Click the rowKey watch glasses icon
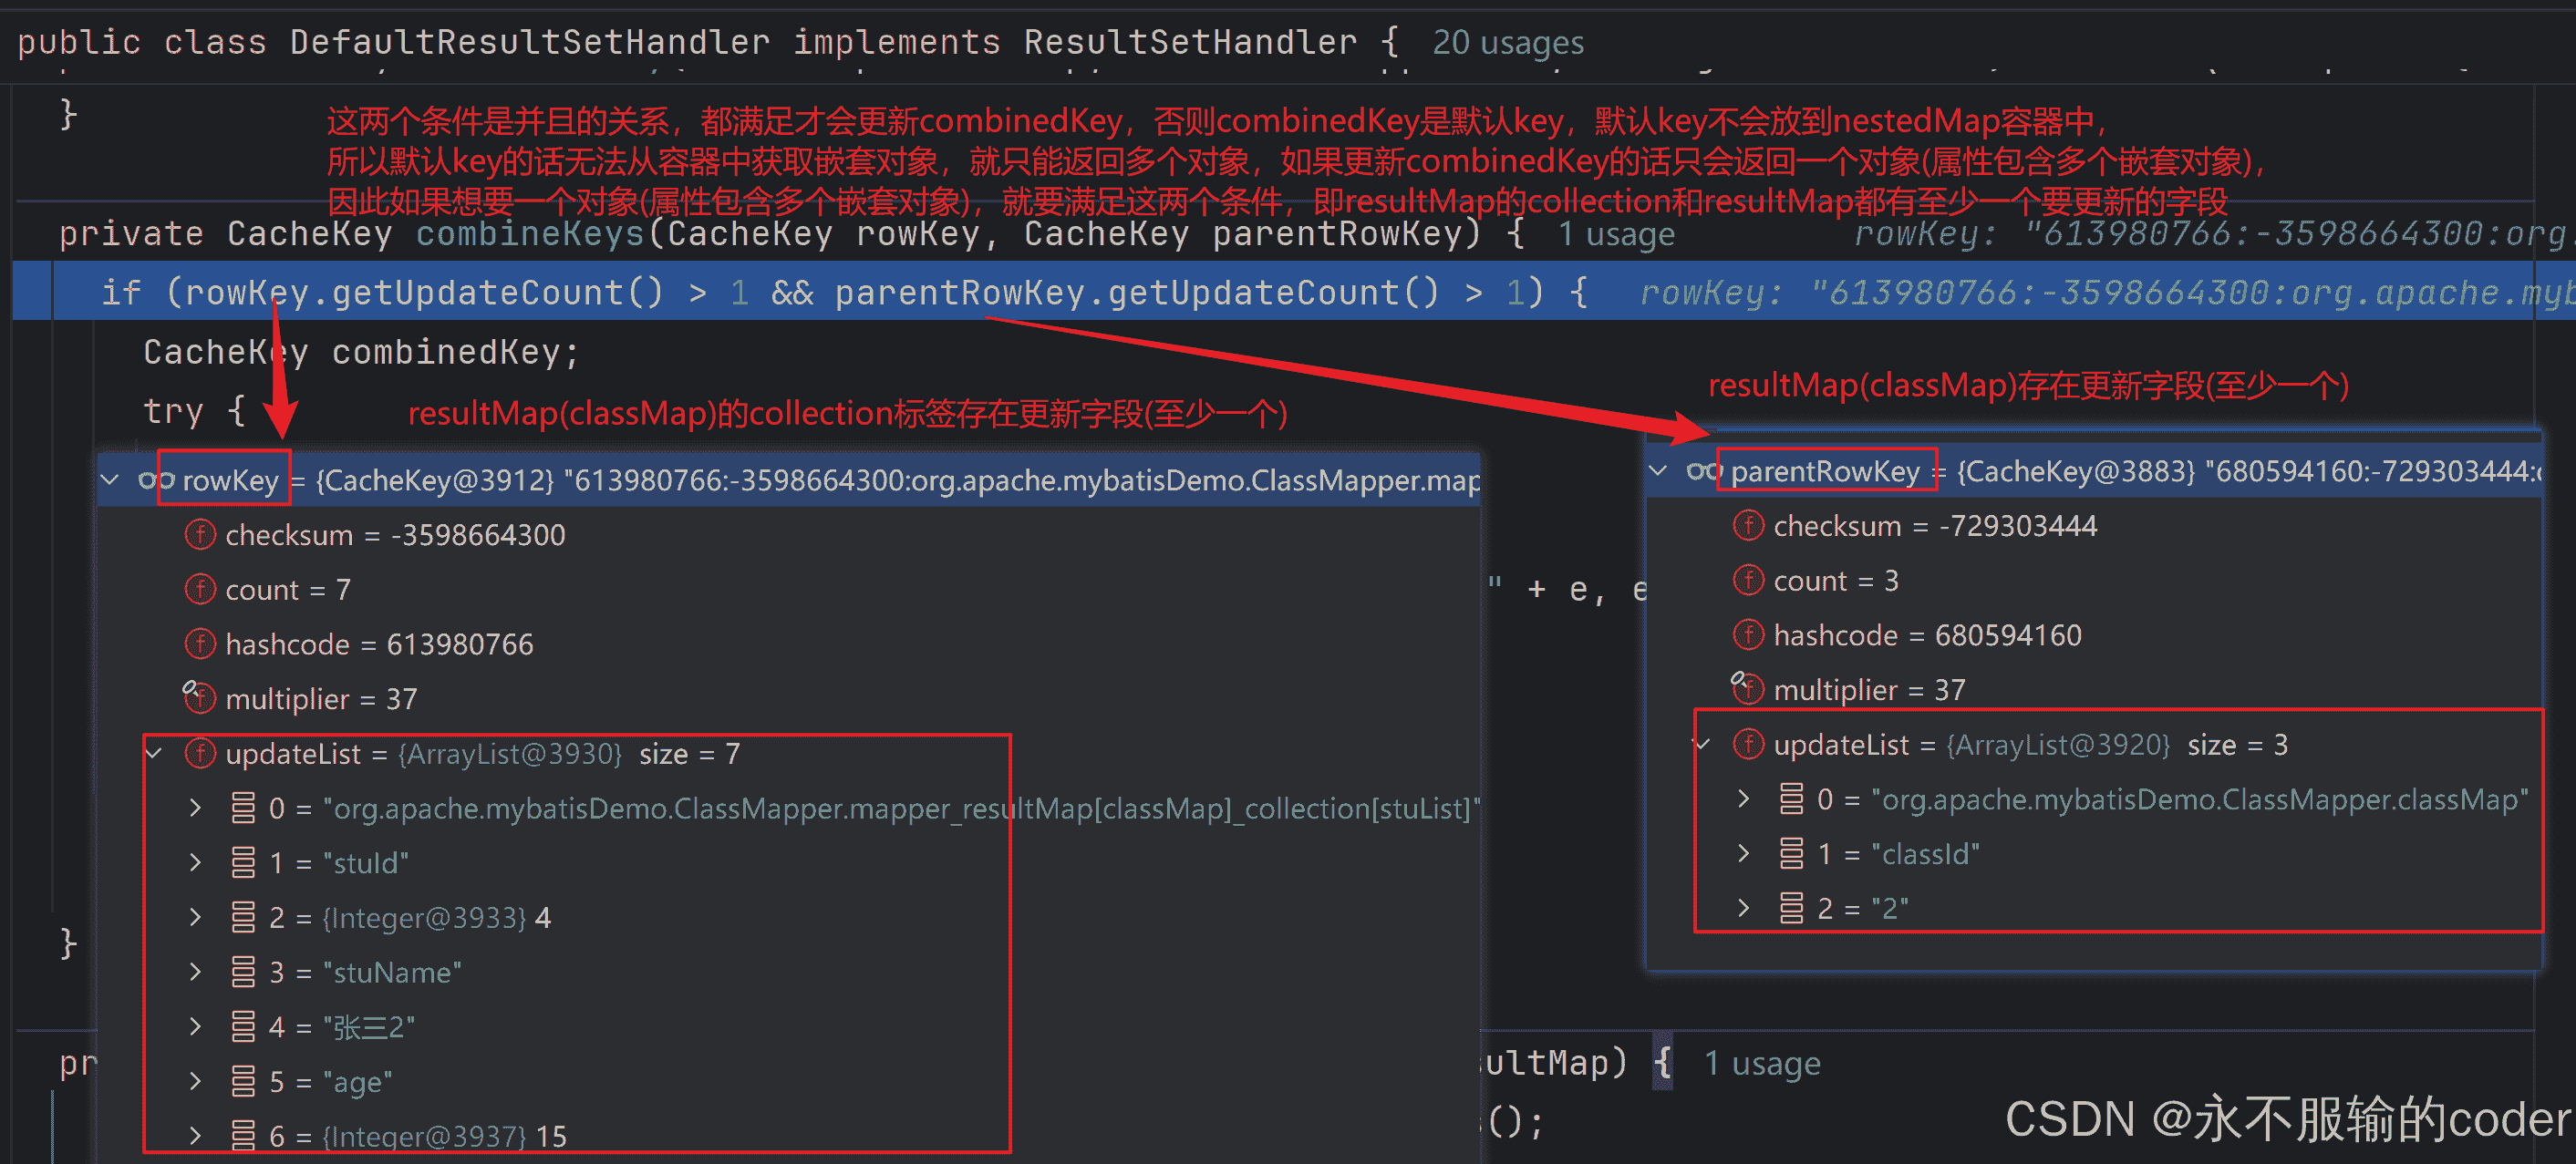The width and height of the screenshot is (2576, 1164). point(156,480)
